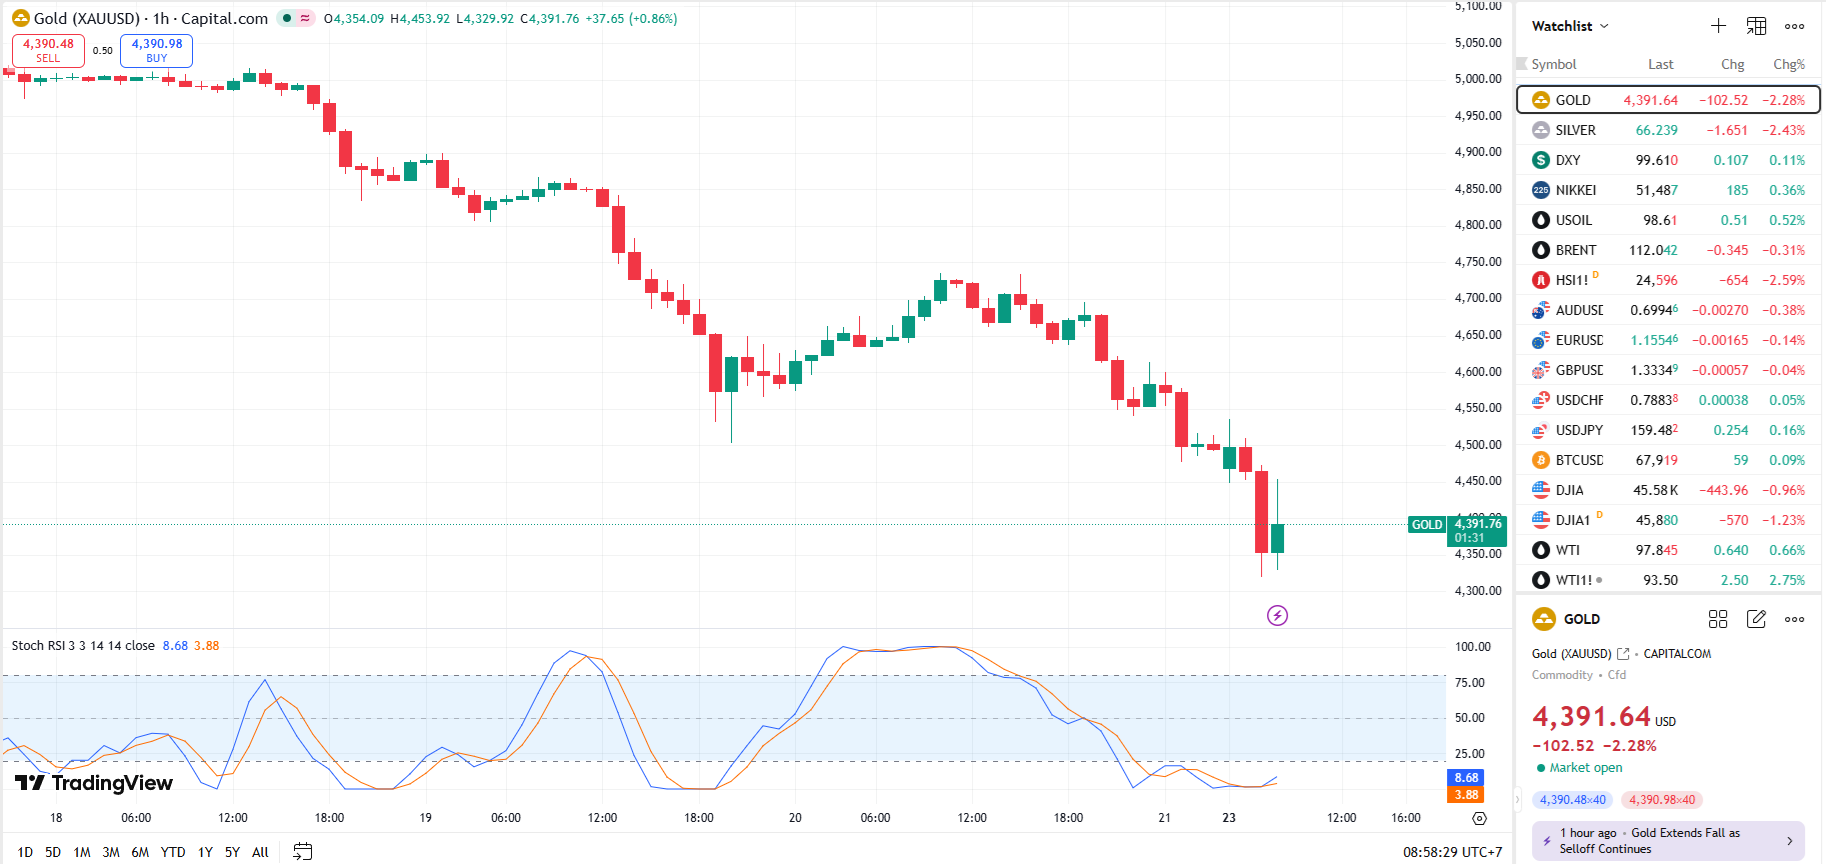The width and height of the screenshot is (1826, 864).
Task: Expand the Gold Extends Fall news item
Action: (x=1668, y=840)
